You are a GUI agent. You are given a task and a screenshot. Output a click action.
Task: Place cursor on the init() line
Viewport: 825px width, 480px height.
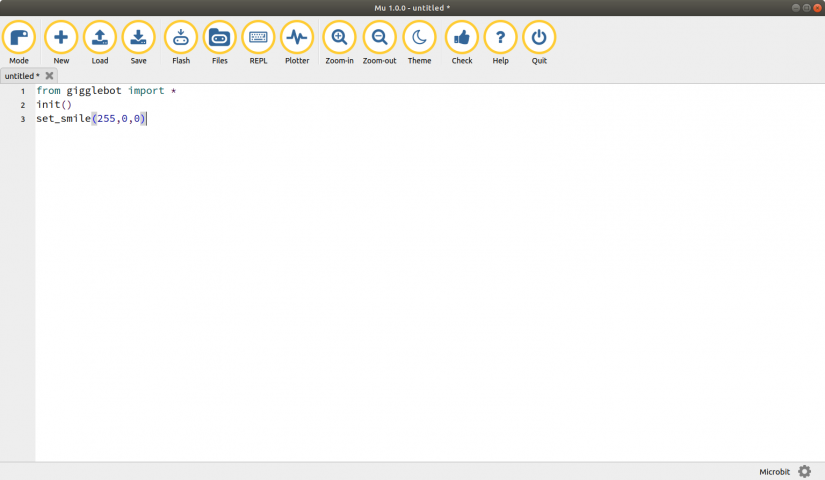point(54,105)
